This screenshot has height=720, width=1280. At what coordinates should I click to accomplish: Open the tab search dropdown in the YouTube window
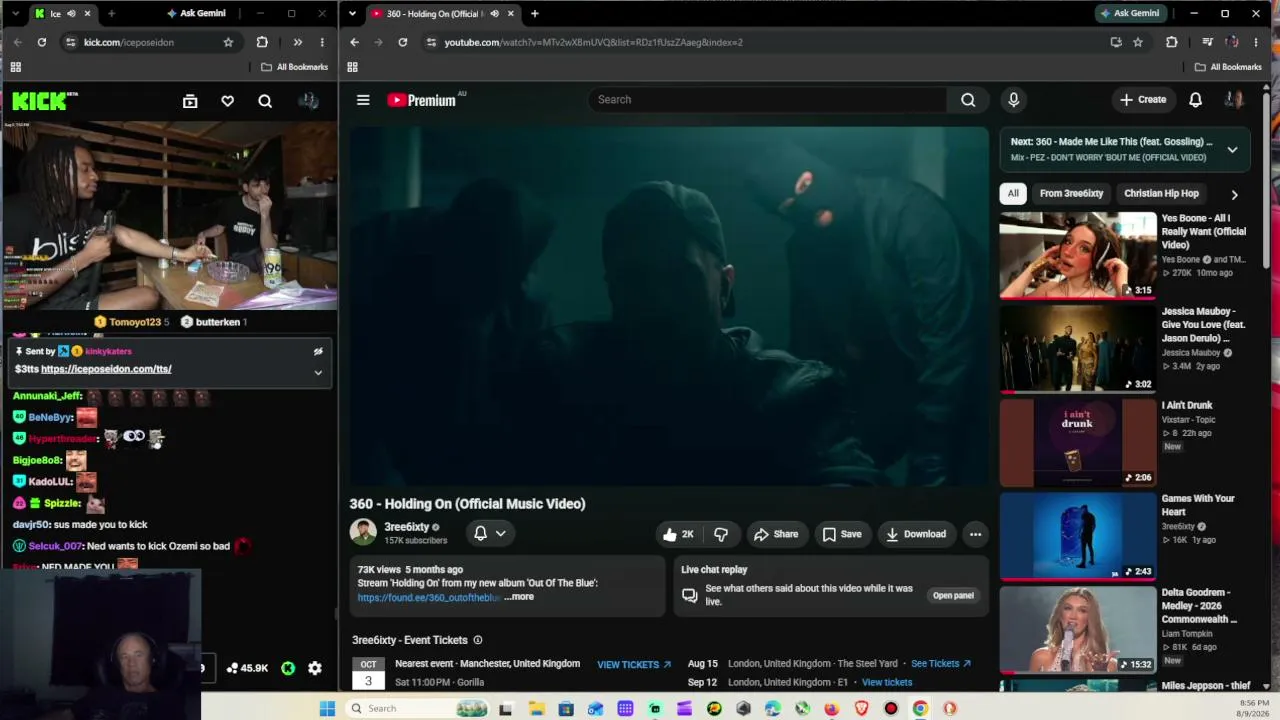[x=352, y=13]
